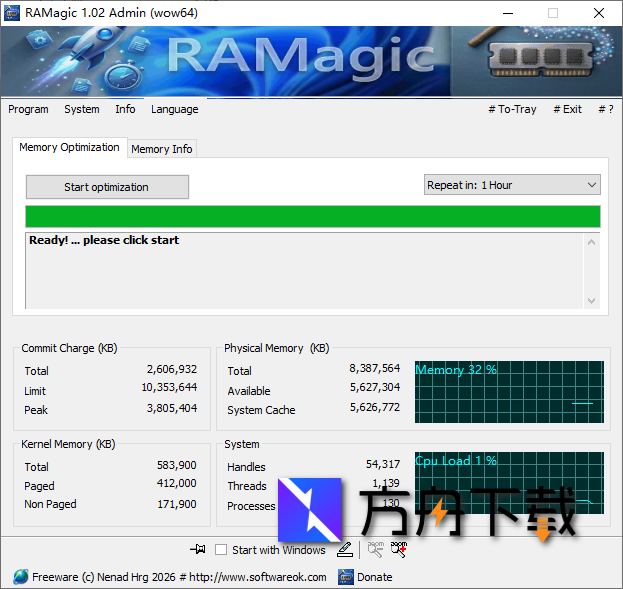Click the RAMagic banner image
This screenshot has height=589, width=623.
(312, 62)
